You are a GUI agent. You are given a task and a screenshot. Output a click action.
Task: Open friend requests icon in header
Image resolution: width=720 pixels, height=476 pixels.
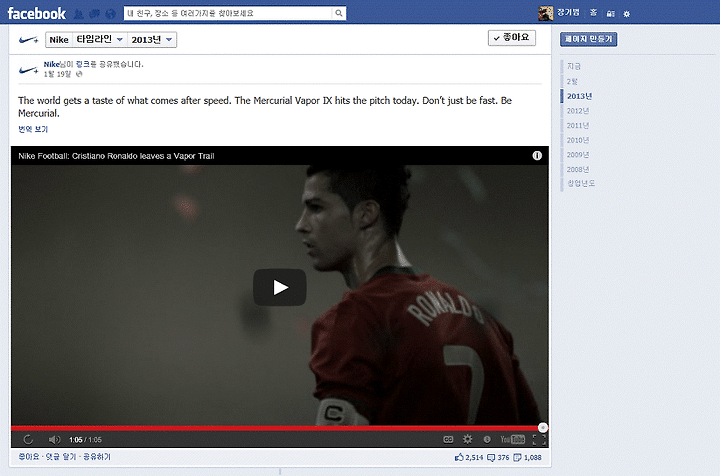pos(79,14)
